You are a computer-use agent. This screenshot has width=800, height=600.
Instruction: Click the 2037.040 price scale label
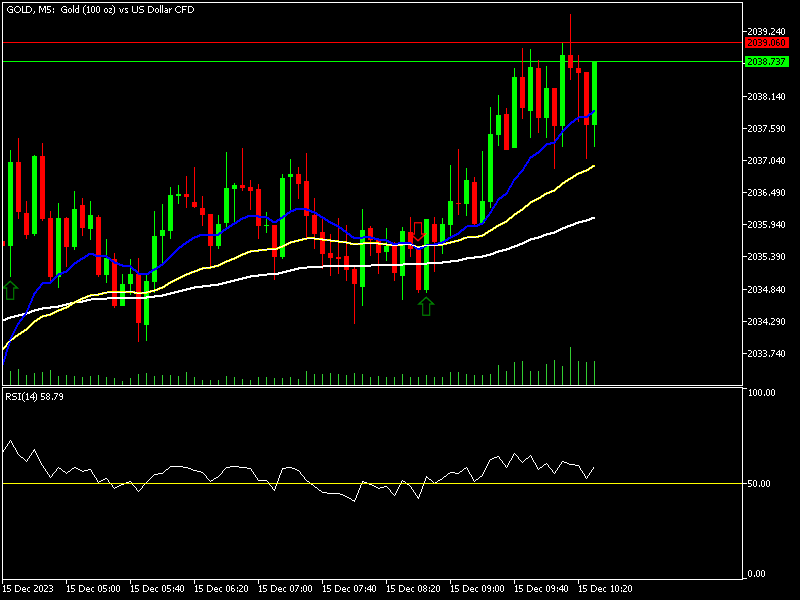click(x=765, y=160)
